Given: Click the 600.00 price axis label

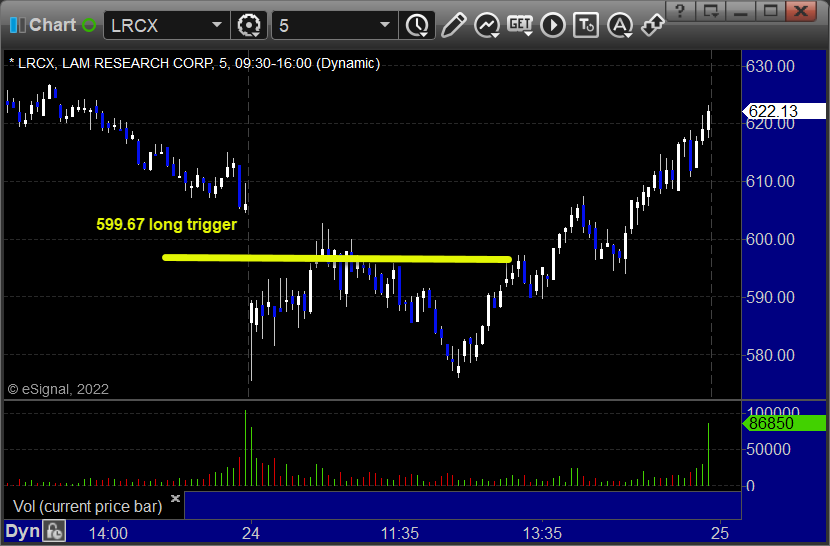Looking at the screenshot, I should click(x=770, y=239).
